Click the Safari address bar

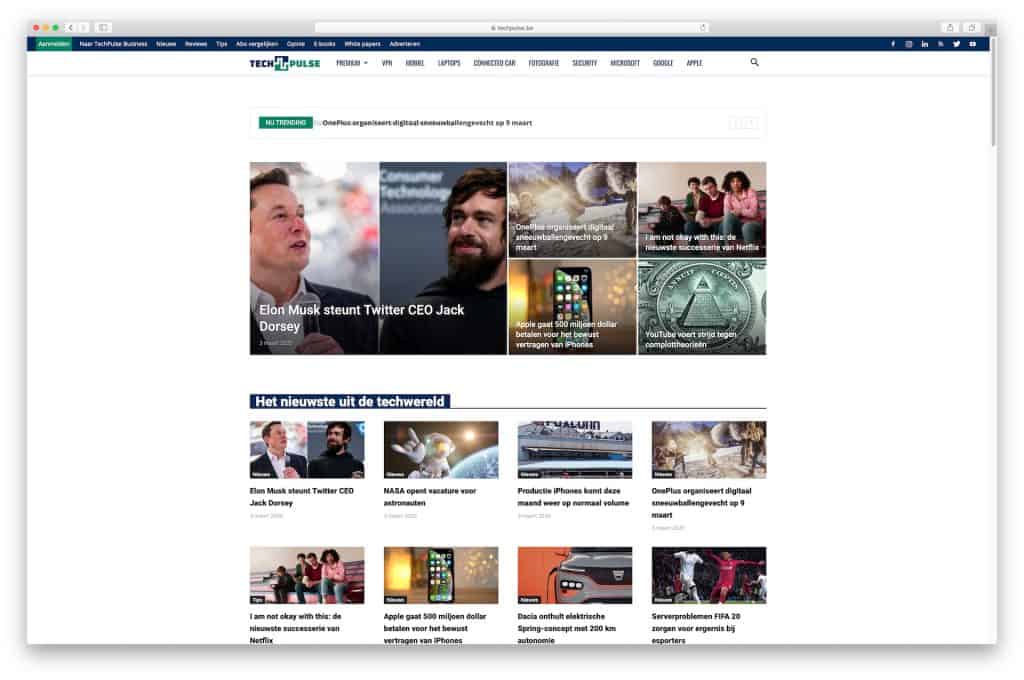511,28
